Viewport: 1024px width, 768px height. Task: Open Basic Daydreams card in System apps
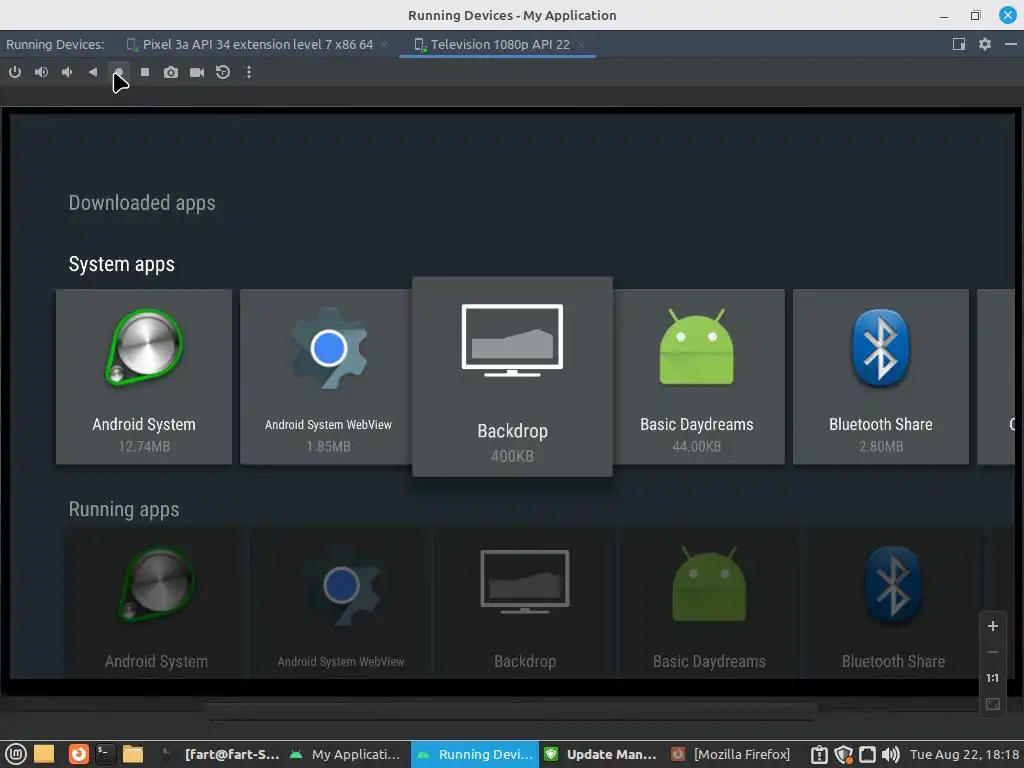(x=698, y=377)
